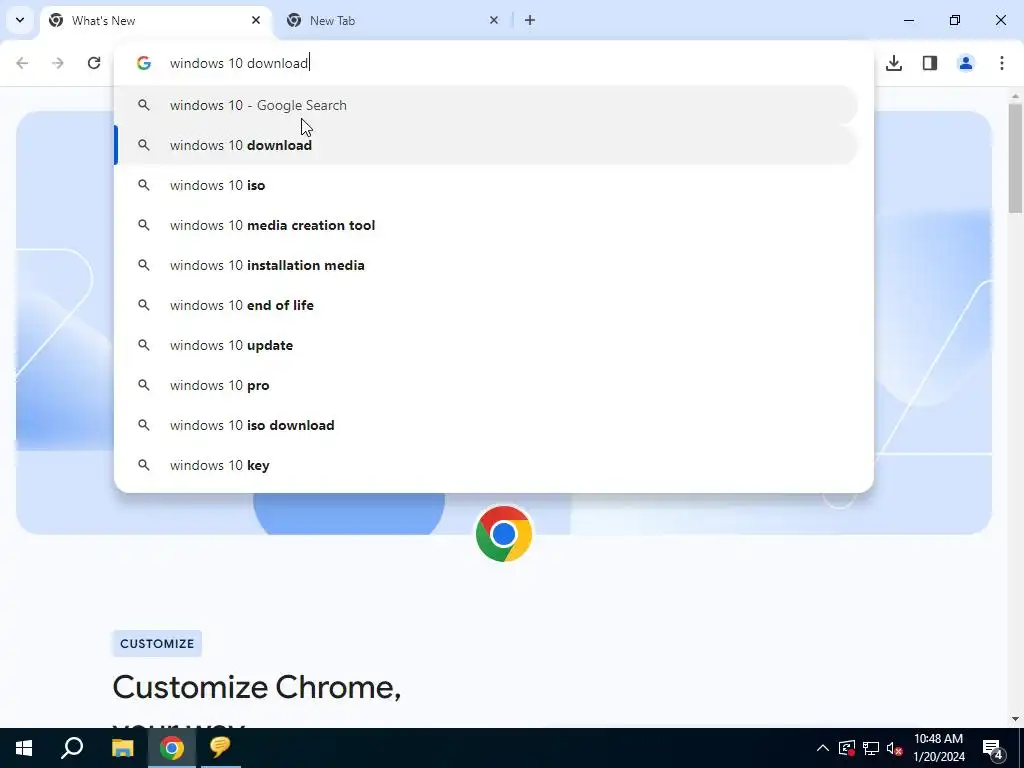Click the page vertical scrollbar thumb
Image resolution: width=1024 pixels, height=768 pixels.
click(x=1015, y=157)
